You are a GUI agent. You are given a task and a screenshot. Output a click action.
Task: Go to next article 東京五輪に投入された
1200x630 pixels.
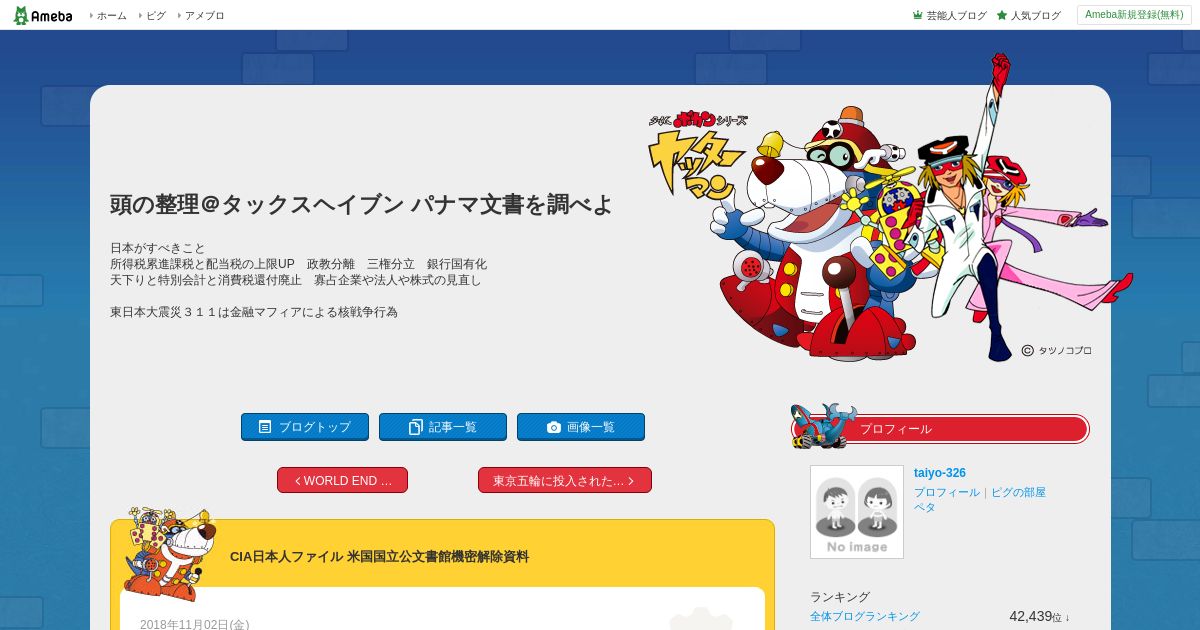pos(565,480)
